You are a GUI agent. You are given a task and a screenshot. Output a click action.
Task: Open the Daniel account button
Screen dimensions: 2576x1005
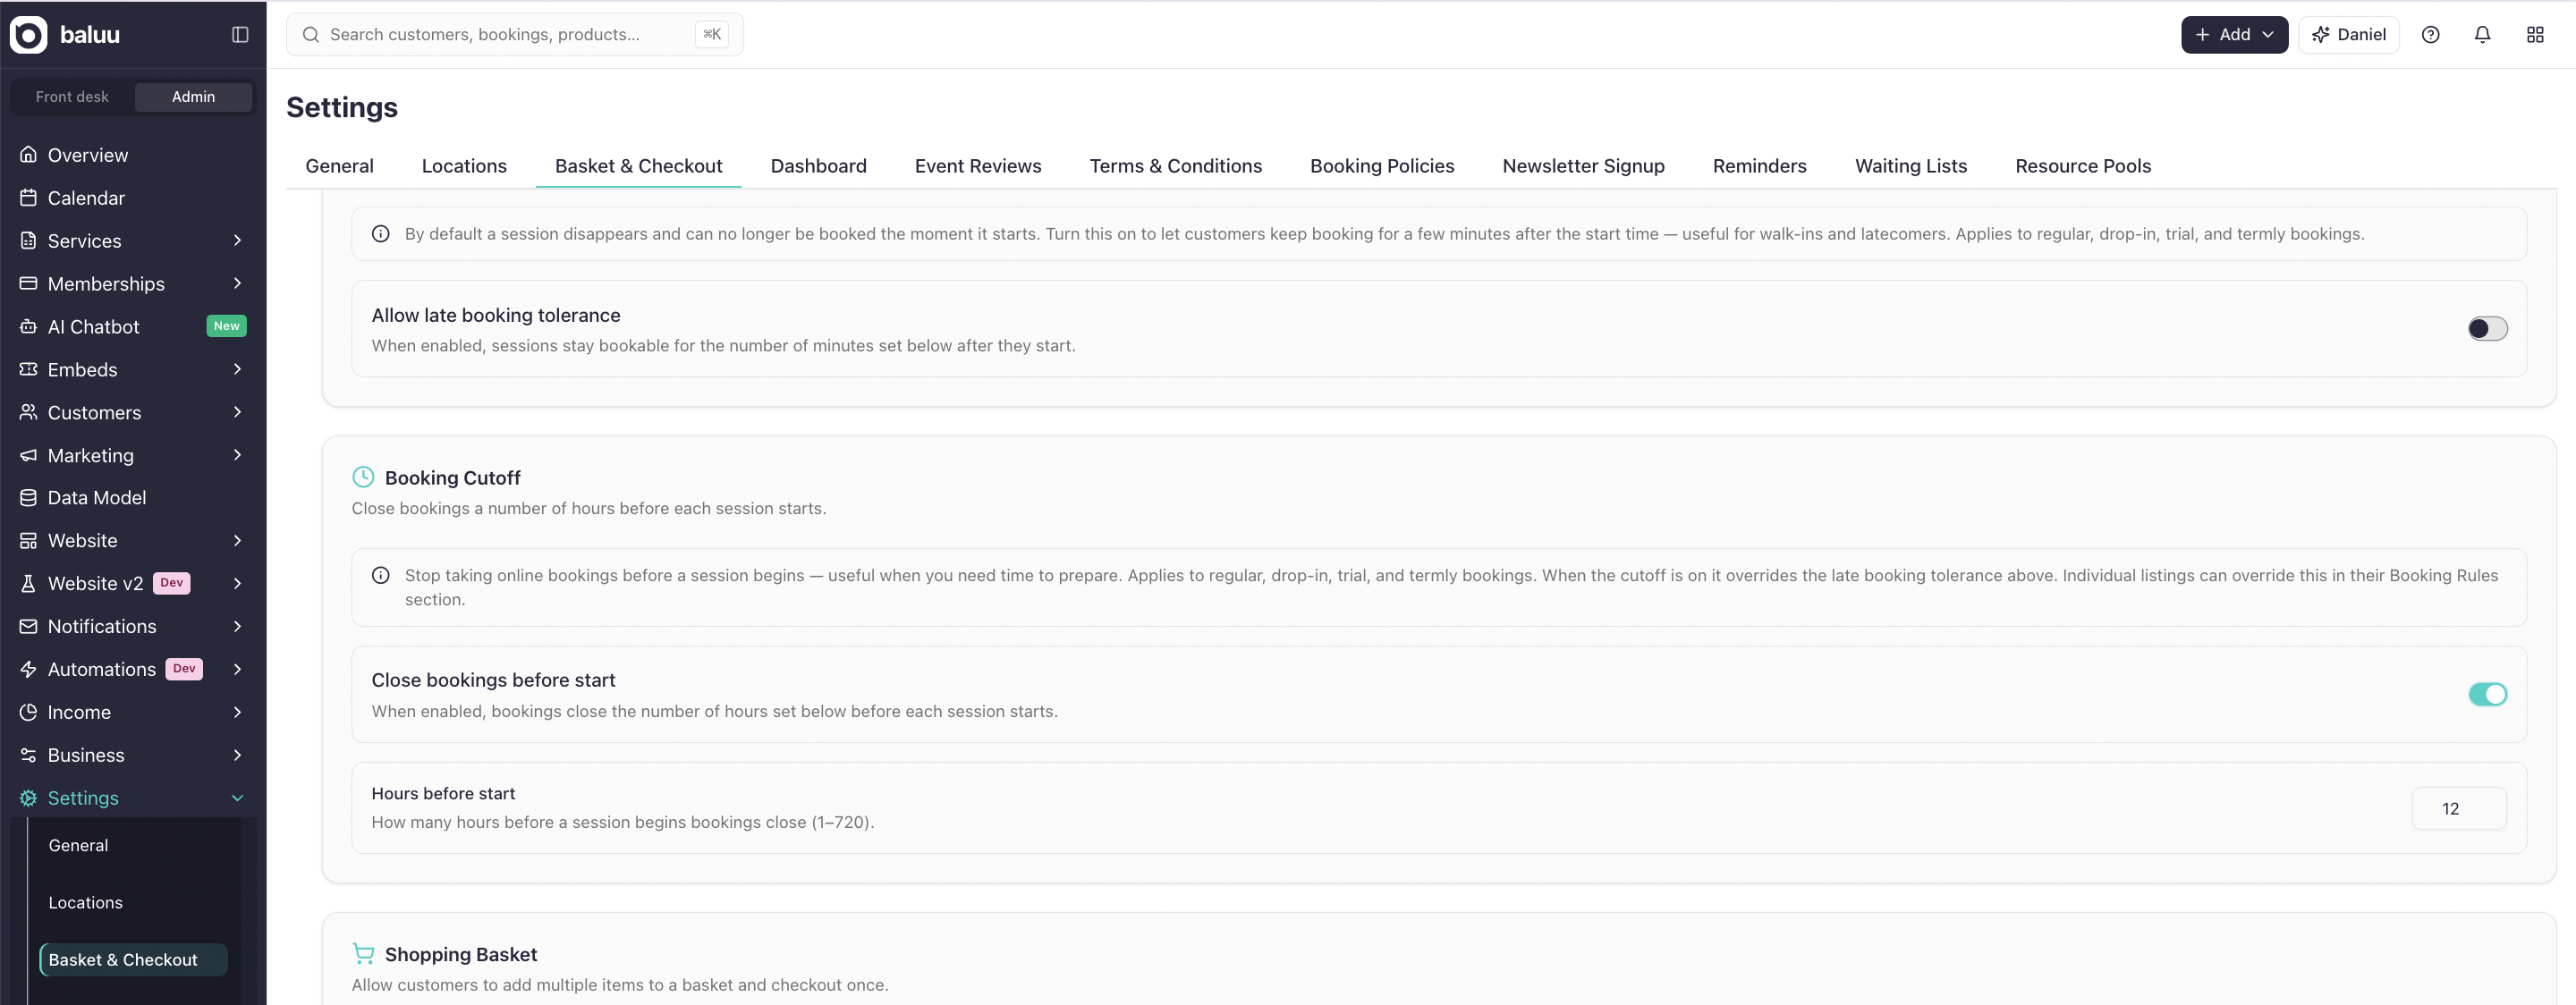point(2348,34)
